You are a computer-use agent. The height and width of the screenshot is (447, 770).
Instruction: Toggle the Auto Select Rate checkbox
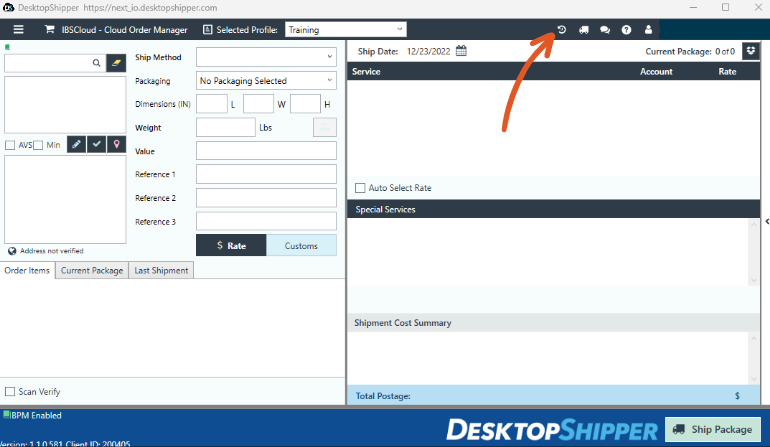pos(360,188)
